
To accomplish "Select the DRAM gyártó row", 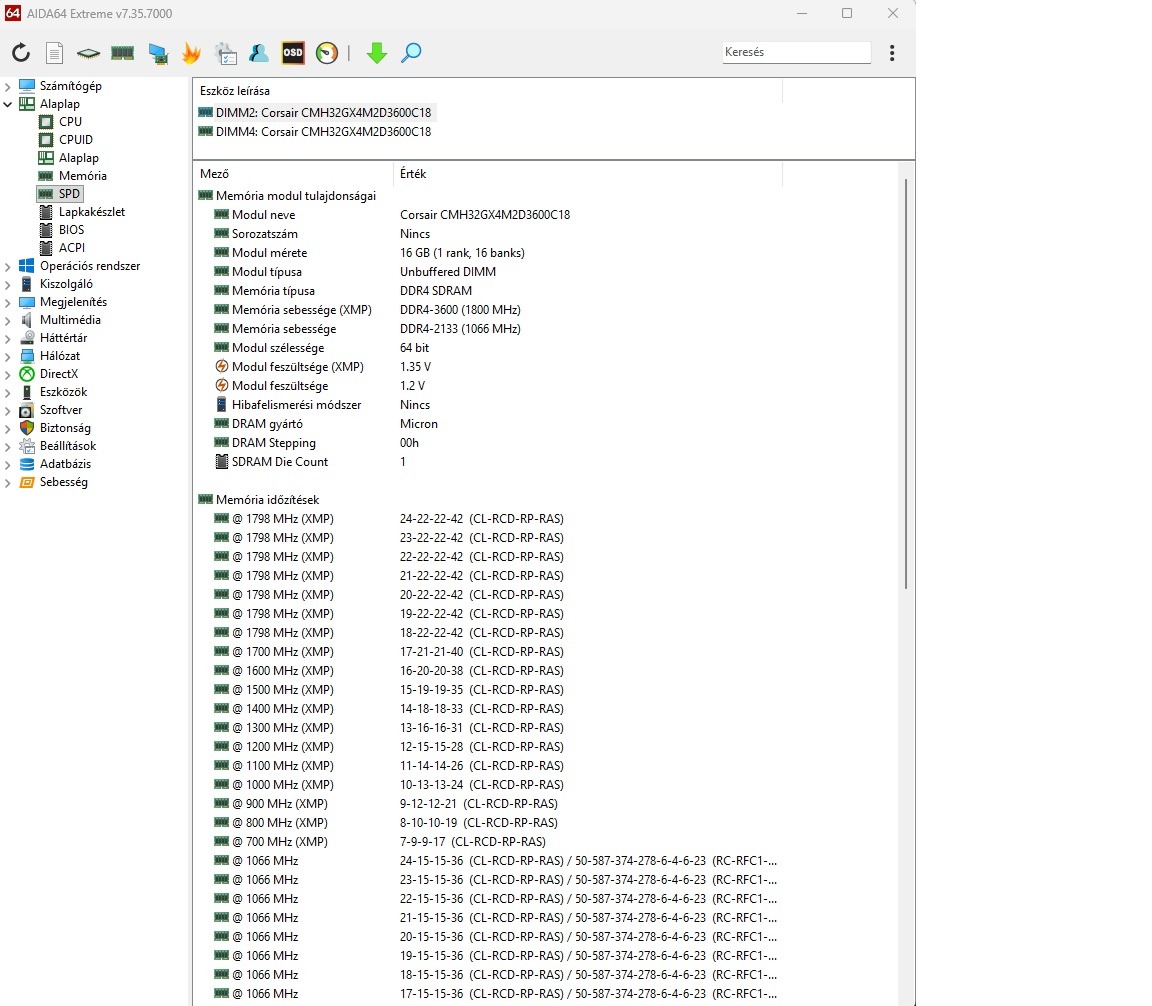I will pos(488,424).
